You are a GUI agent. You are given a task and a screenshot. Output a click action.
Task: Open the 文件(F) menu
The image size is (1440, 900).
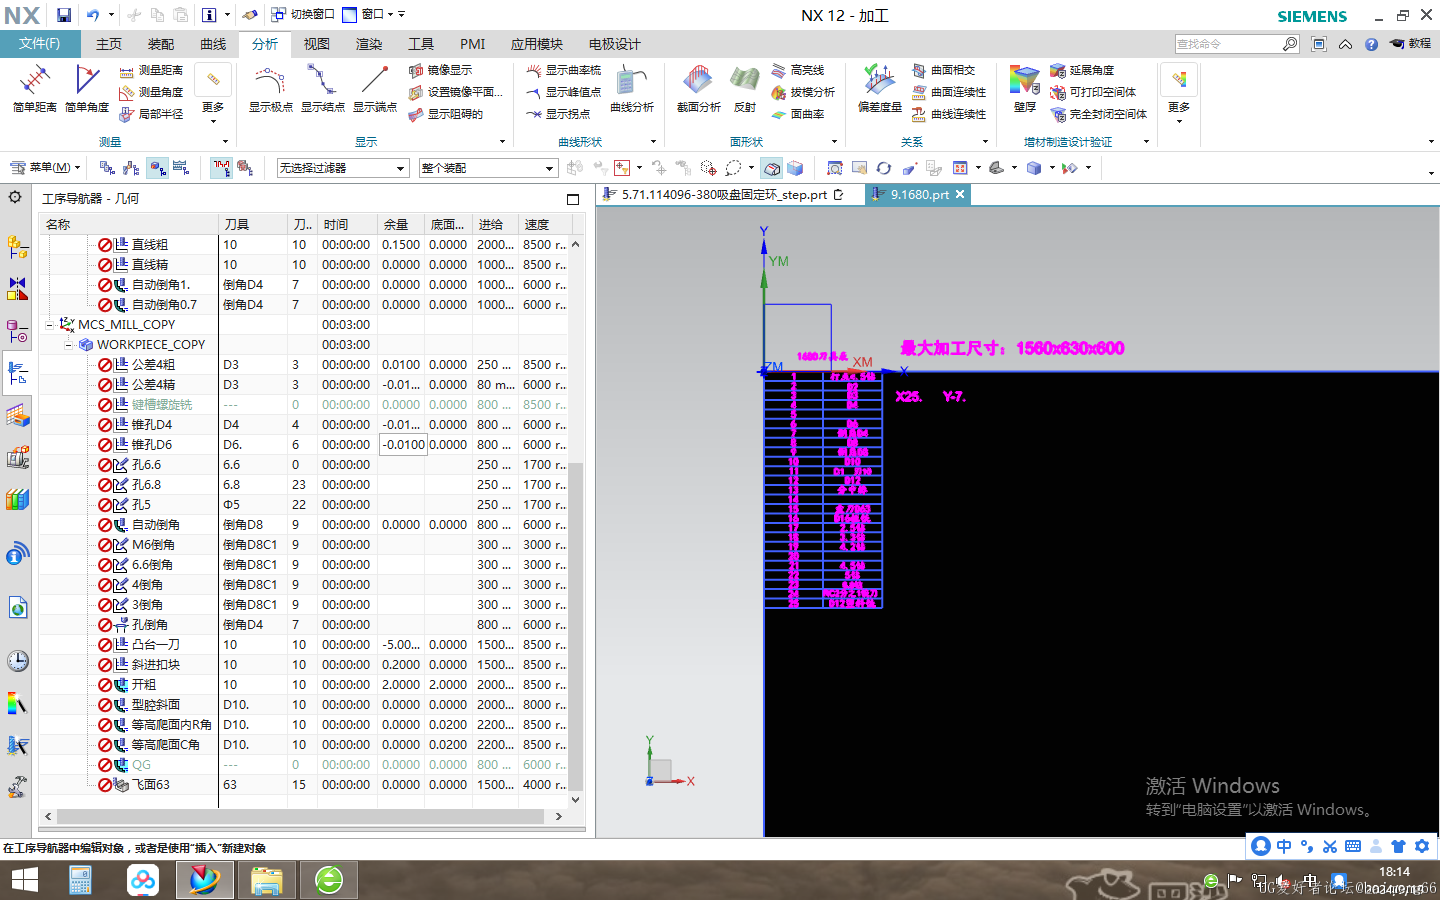(x=40, y=44)
